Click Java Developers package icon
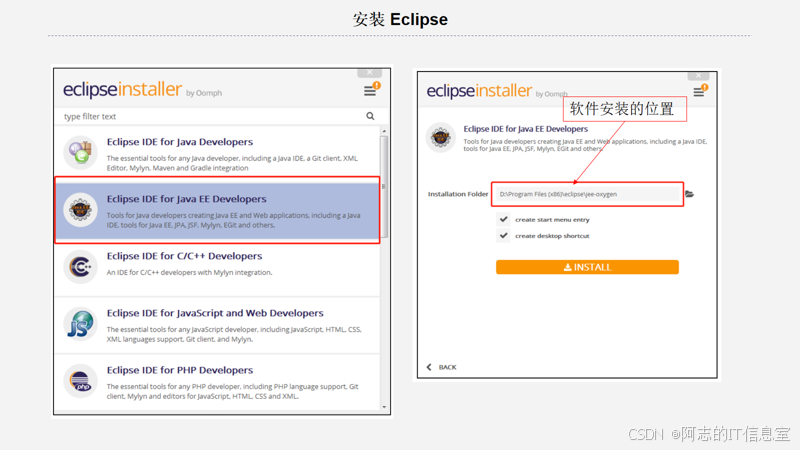 (80, 152)
